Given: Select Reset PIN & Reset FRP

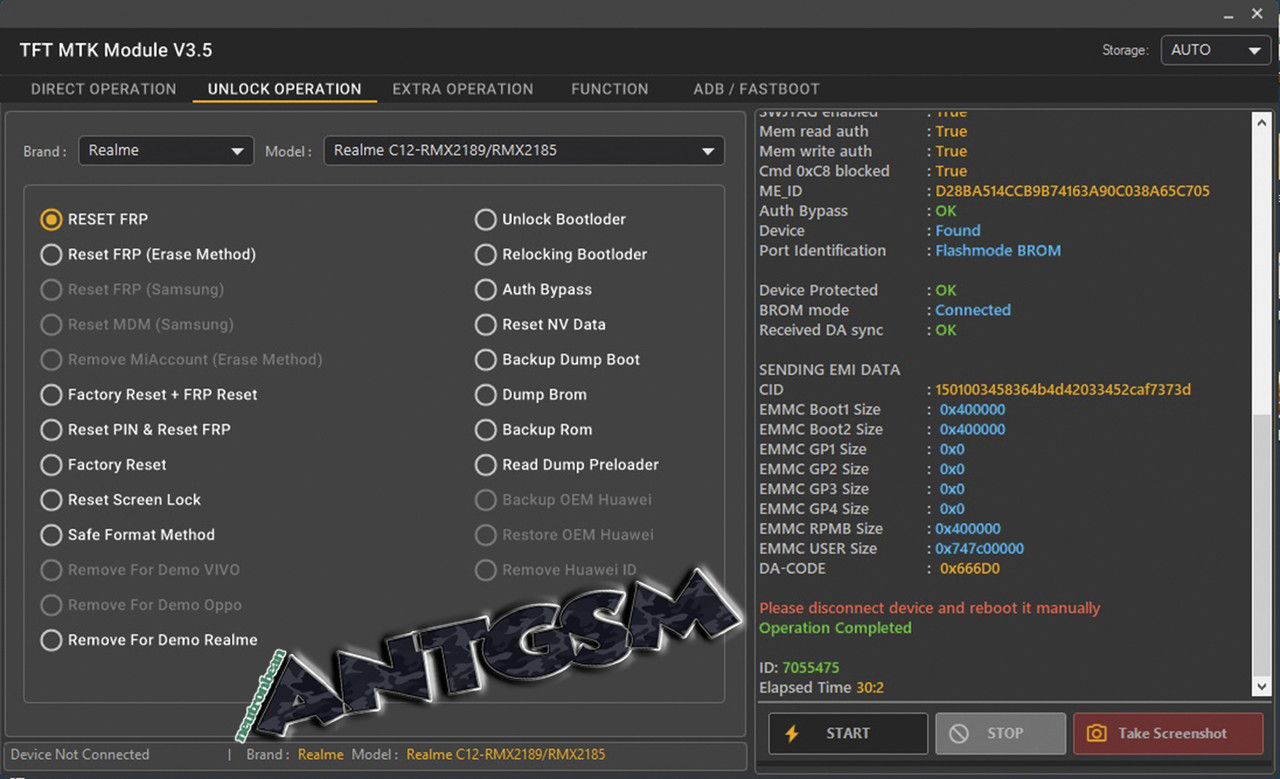Looking at the screenshot, I should (135, 429).
